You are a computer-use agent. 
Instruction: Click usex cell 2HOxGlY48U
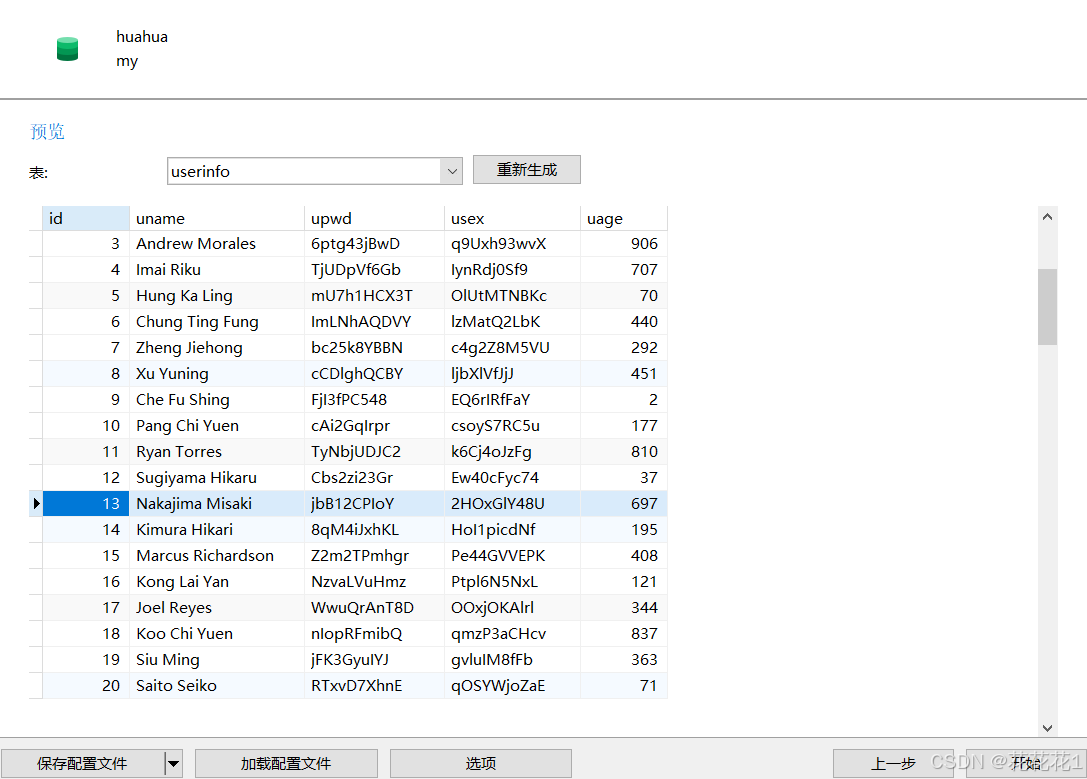click(x=512, y=504)
